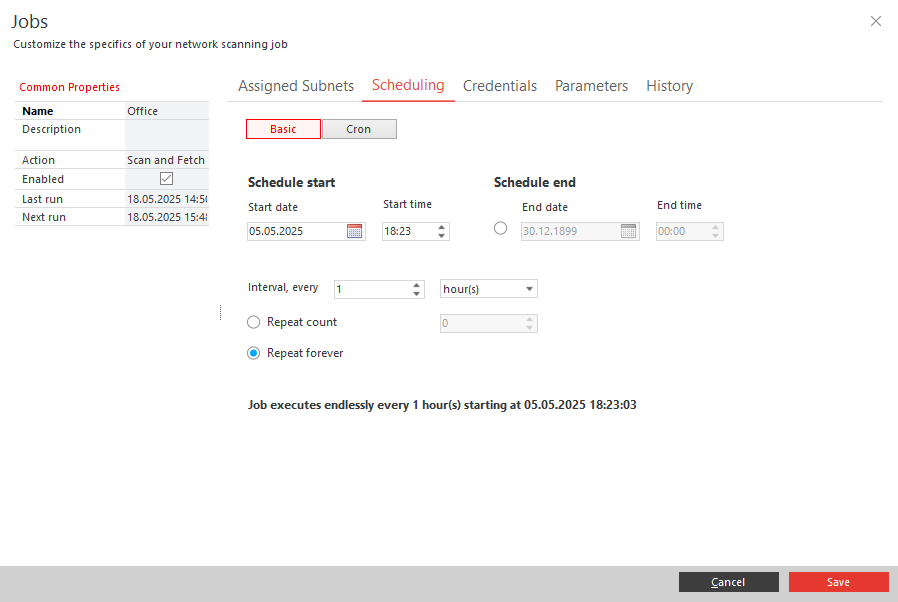The image size is (898, 602).
Task: Go to the History tab
Action: pos(669,86)
